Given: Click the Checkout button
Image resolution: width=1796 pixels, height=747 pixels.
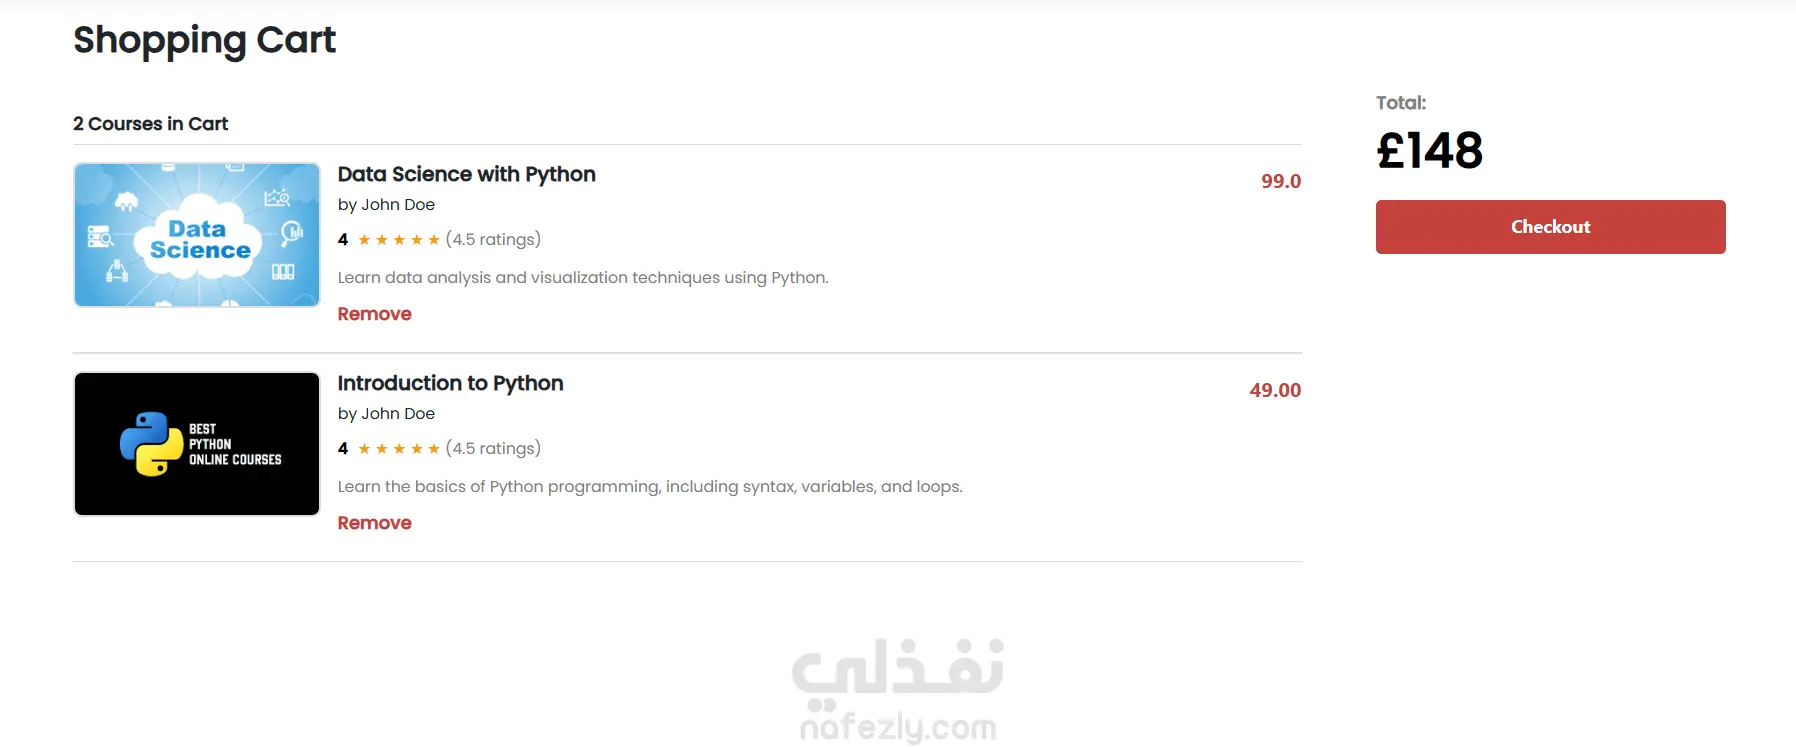Looking at the screenshot, I should tap(1550, 227).
